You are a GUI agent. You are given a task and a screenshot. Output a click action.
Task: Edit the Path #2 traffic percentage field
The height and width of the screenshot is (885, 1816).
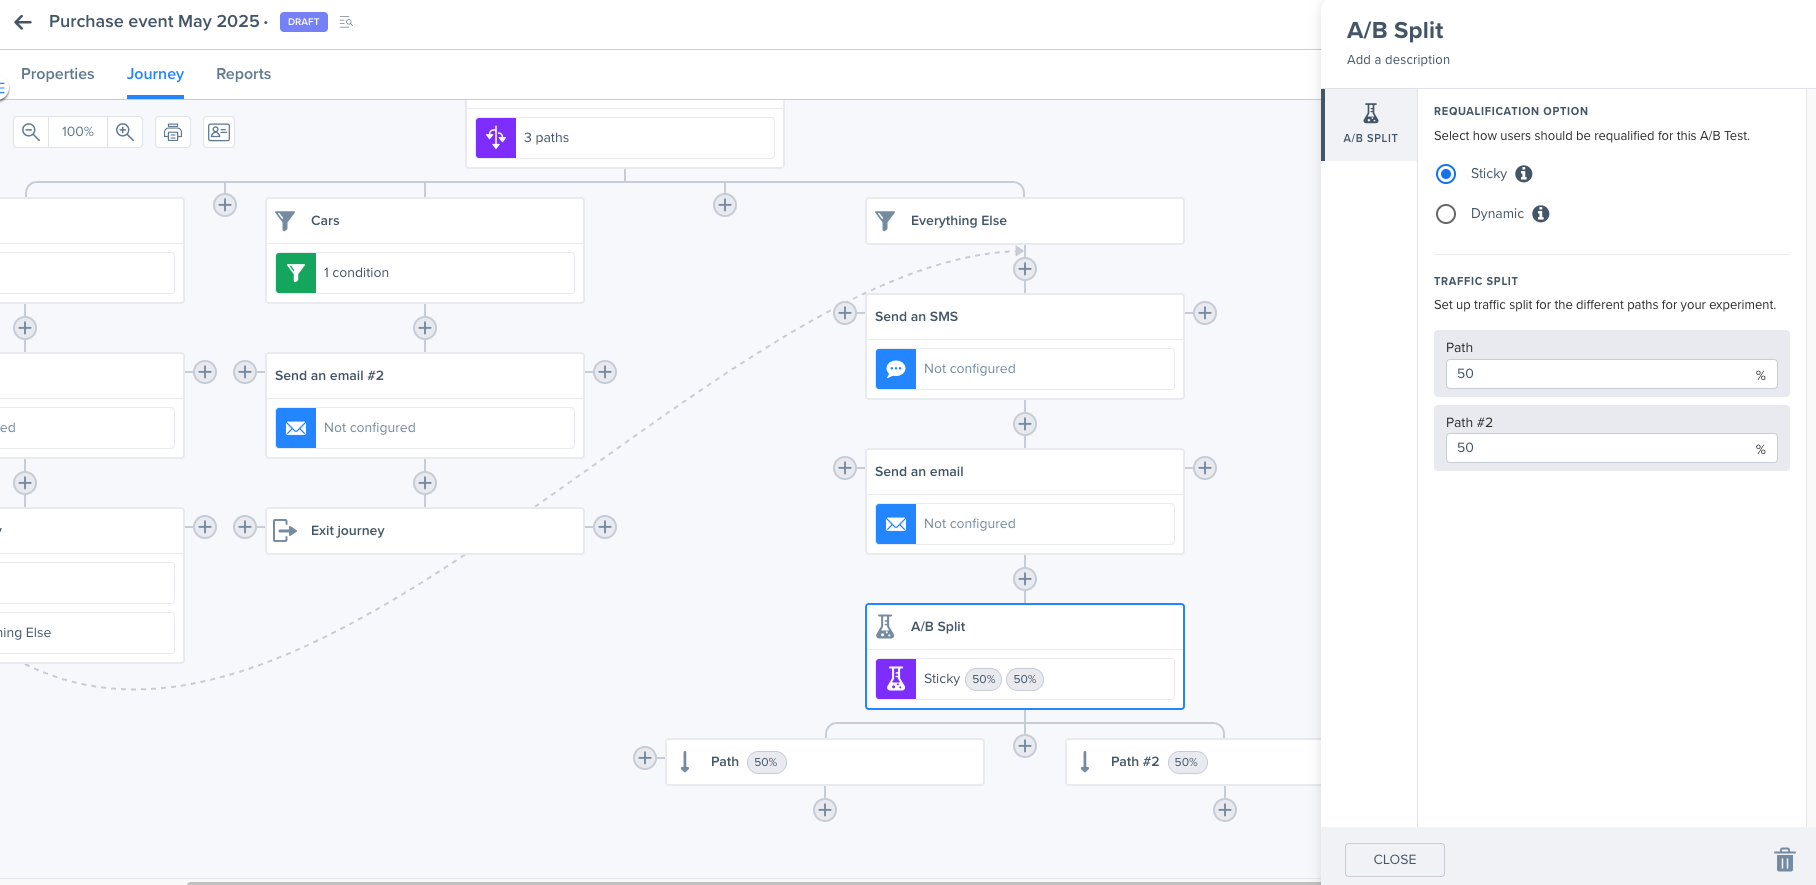coord(1611,448)
